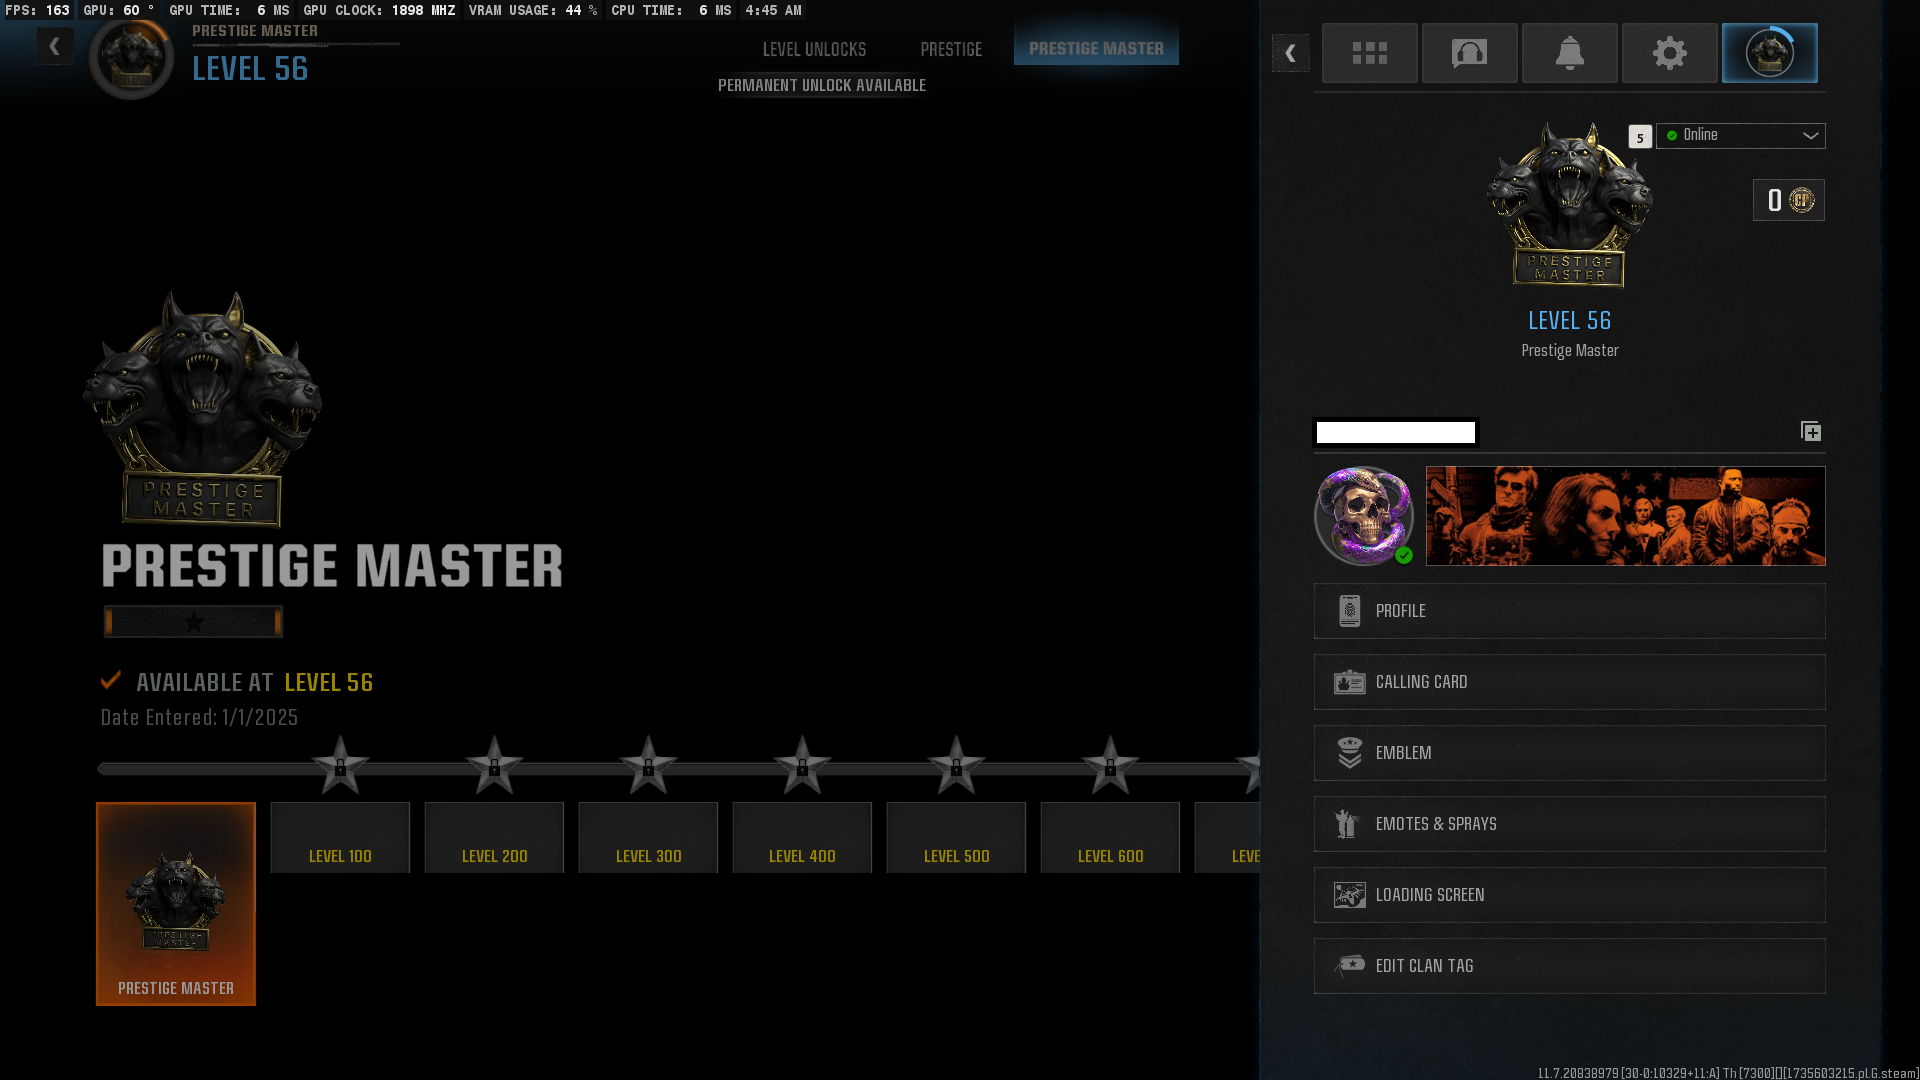This screenshot has width=1920, height=1080.
Task: Click the Emblem menu icon
Action: (x=1350, y=753)
